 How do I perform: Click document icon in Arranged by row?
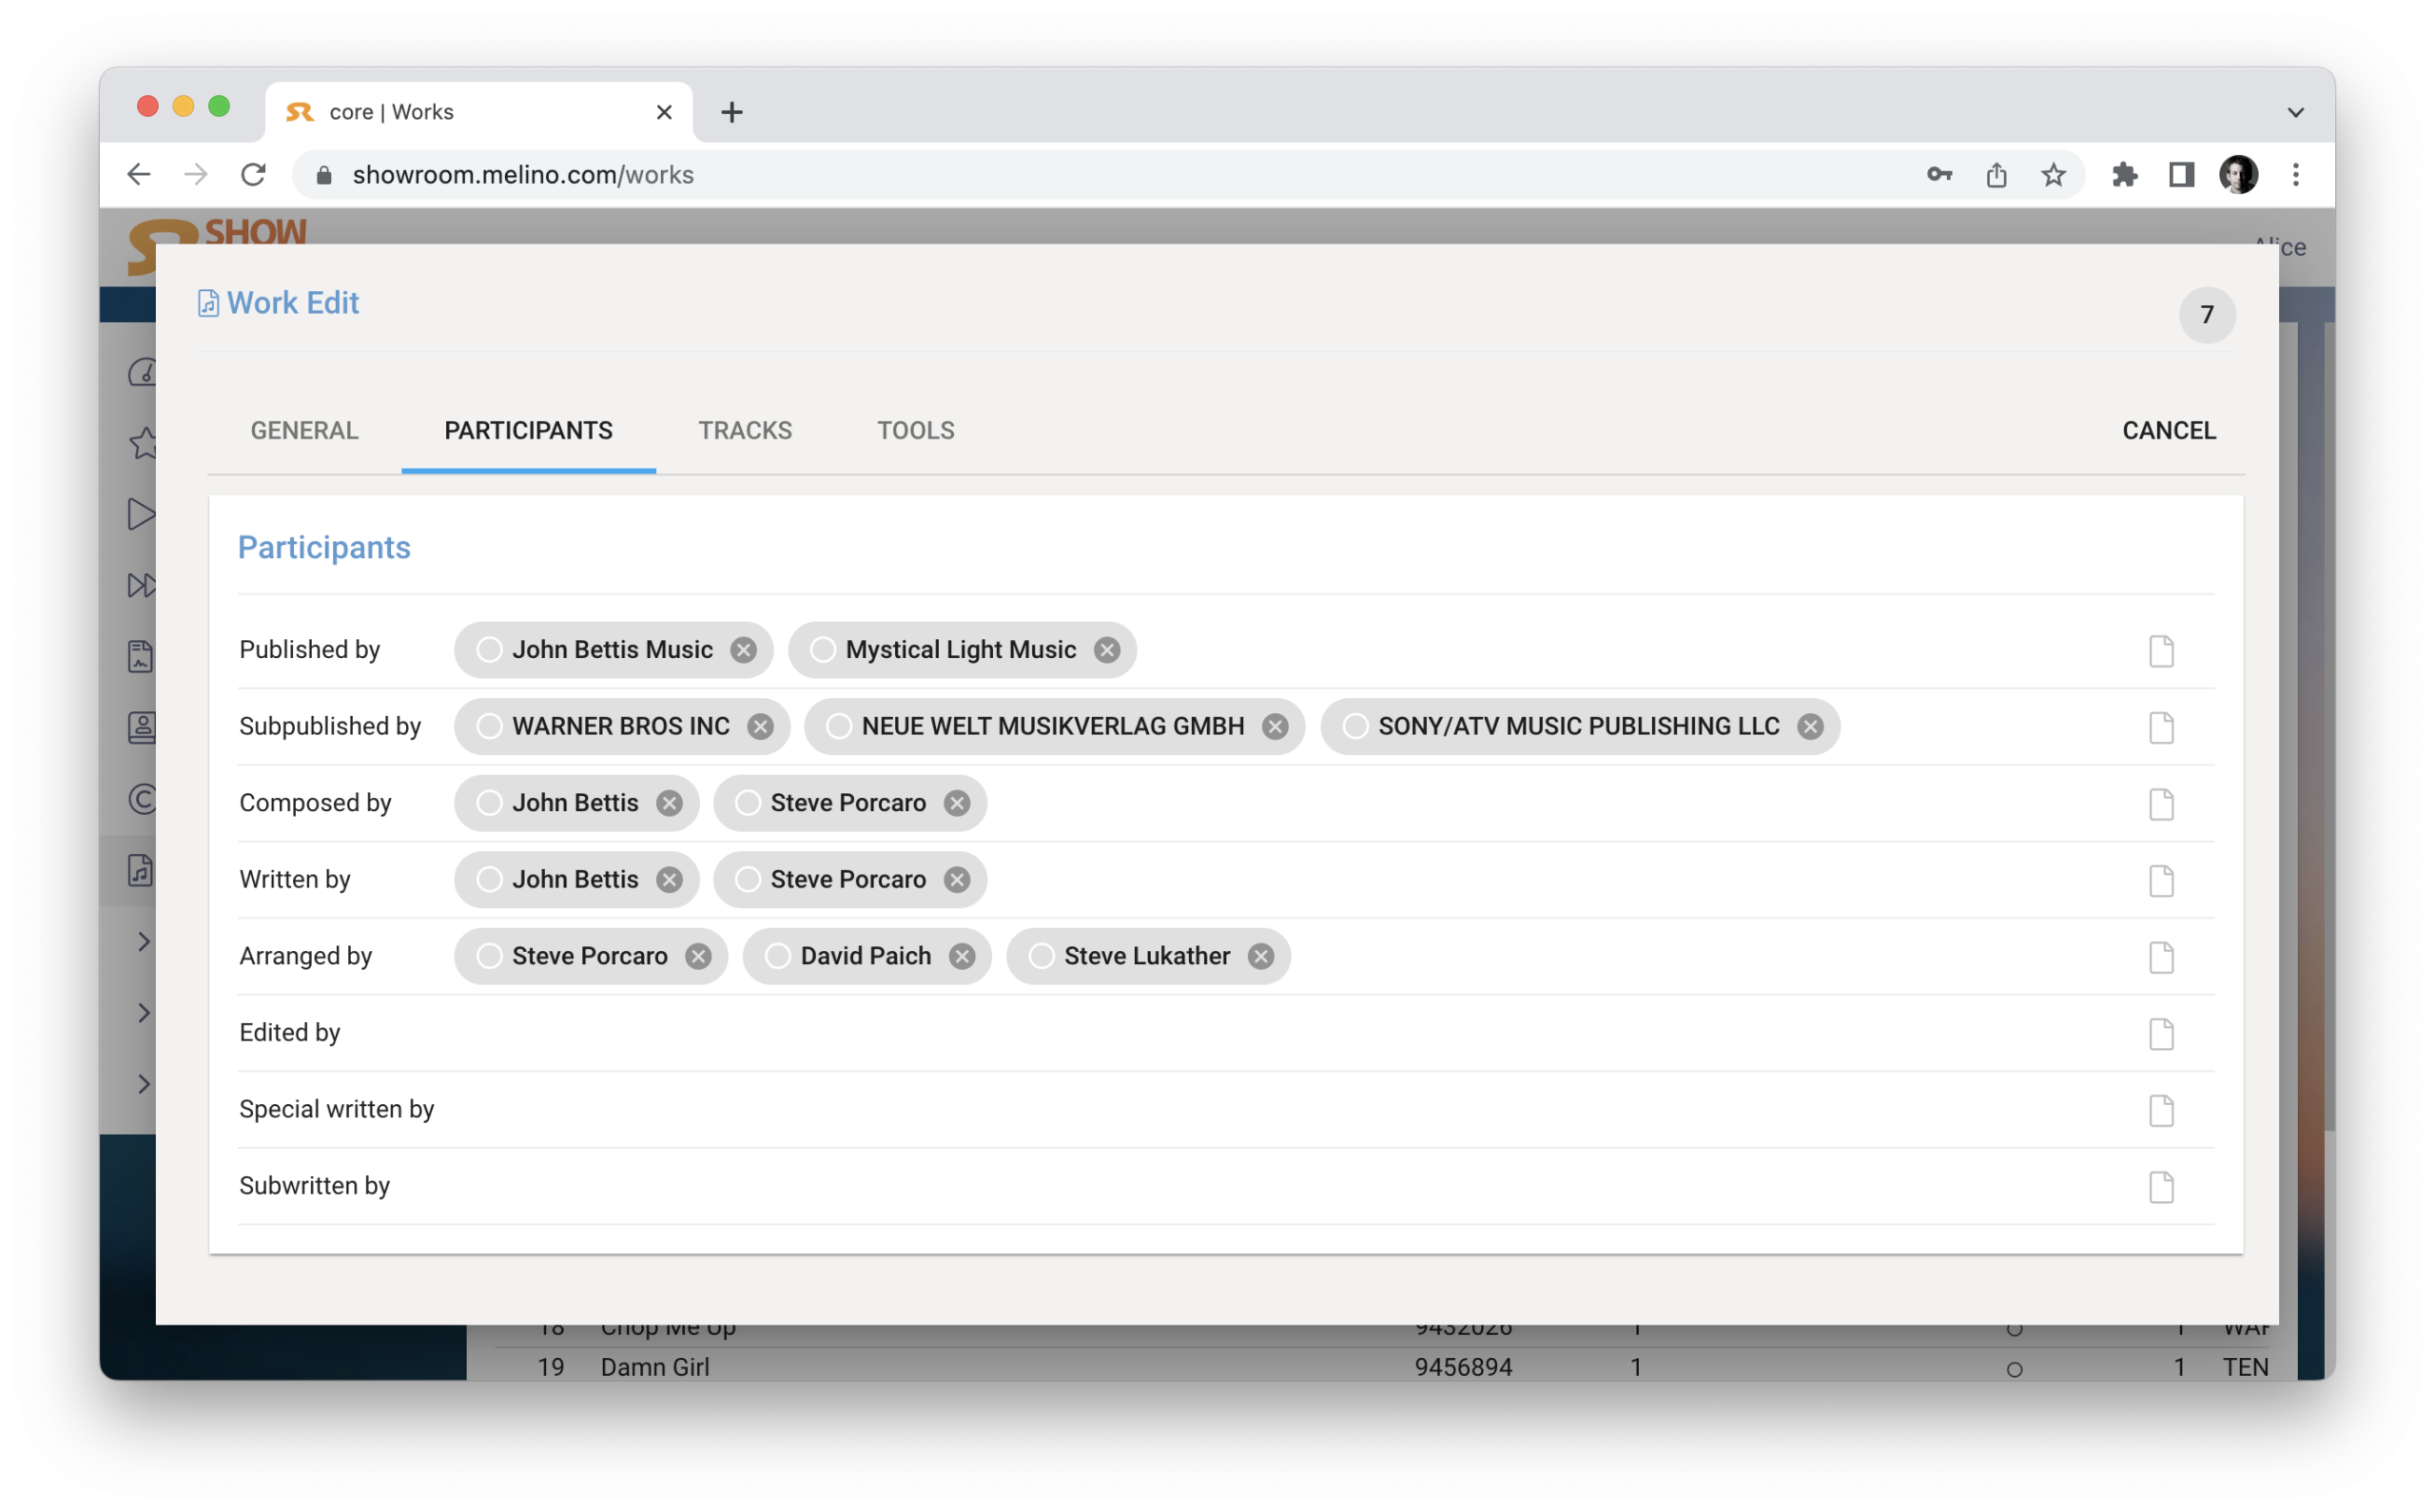tap(2161, 958)
